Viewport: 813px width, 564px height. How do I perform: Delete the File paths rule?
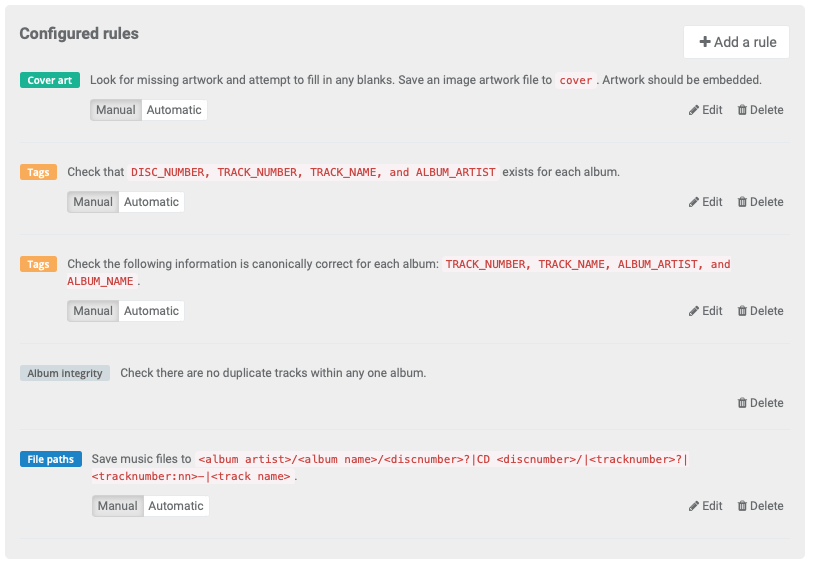click(760, 506)
